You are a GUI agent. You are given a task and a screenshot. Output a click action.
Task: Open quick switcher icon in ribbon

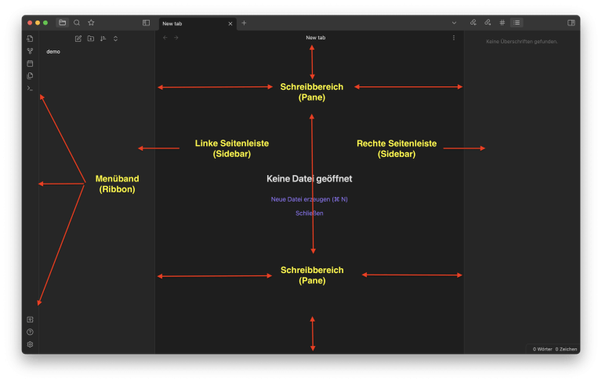(x=30, y=38)
